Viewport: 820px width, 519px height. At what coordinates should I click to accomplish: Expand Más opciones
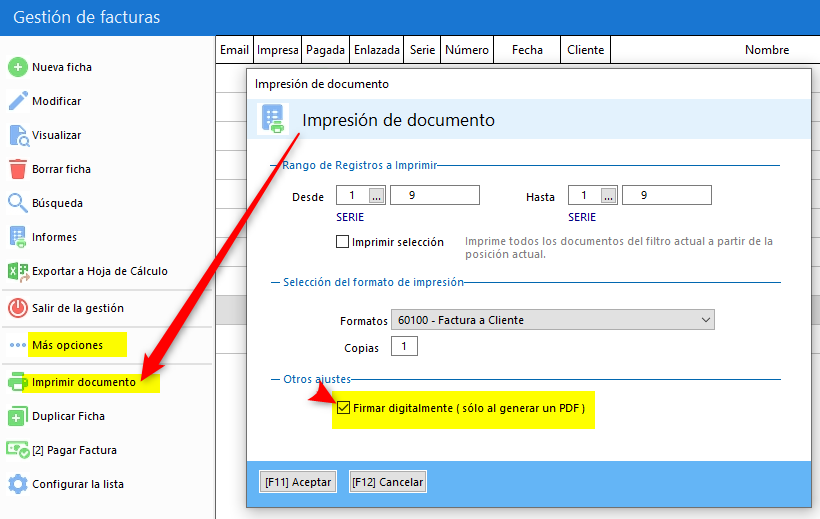67,345
